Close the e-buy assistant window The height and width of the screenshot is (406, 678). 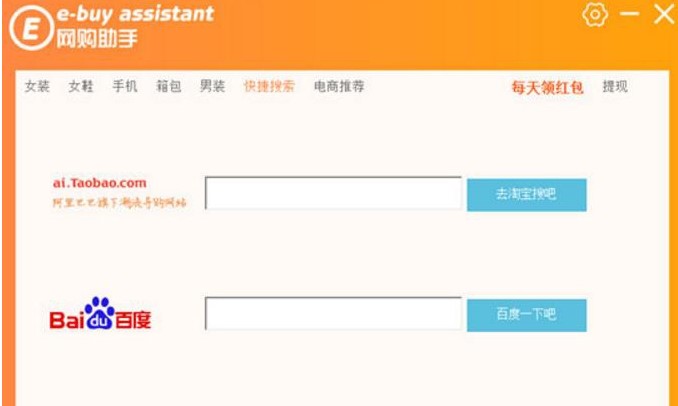click(663, 15)
